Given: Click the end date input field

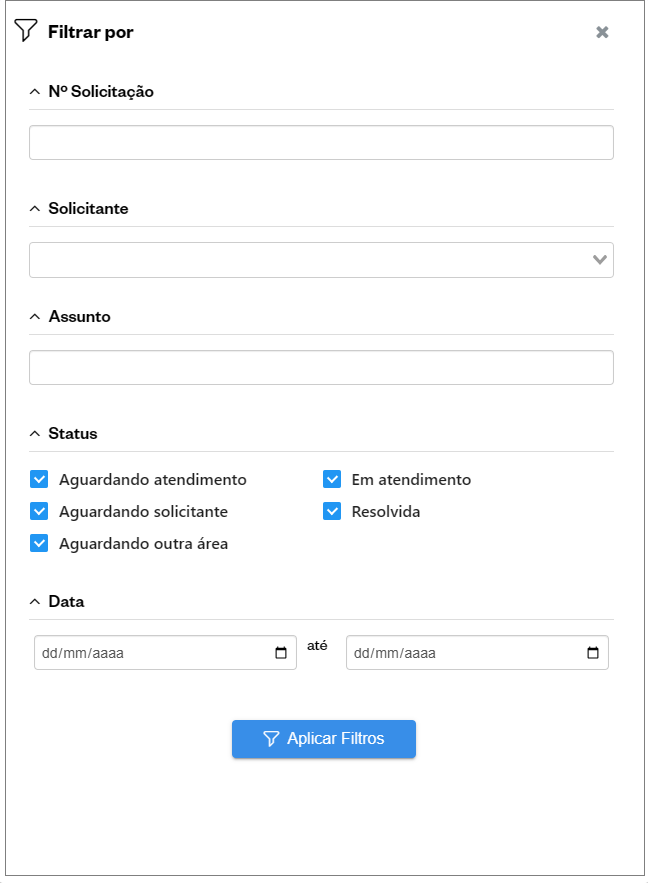Looking at the screenshot, I should coord(460,654).
